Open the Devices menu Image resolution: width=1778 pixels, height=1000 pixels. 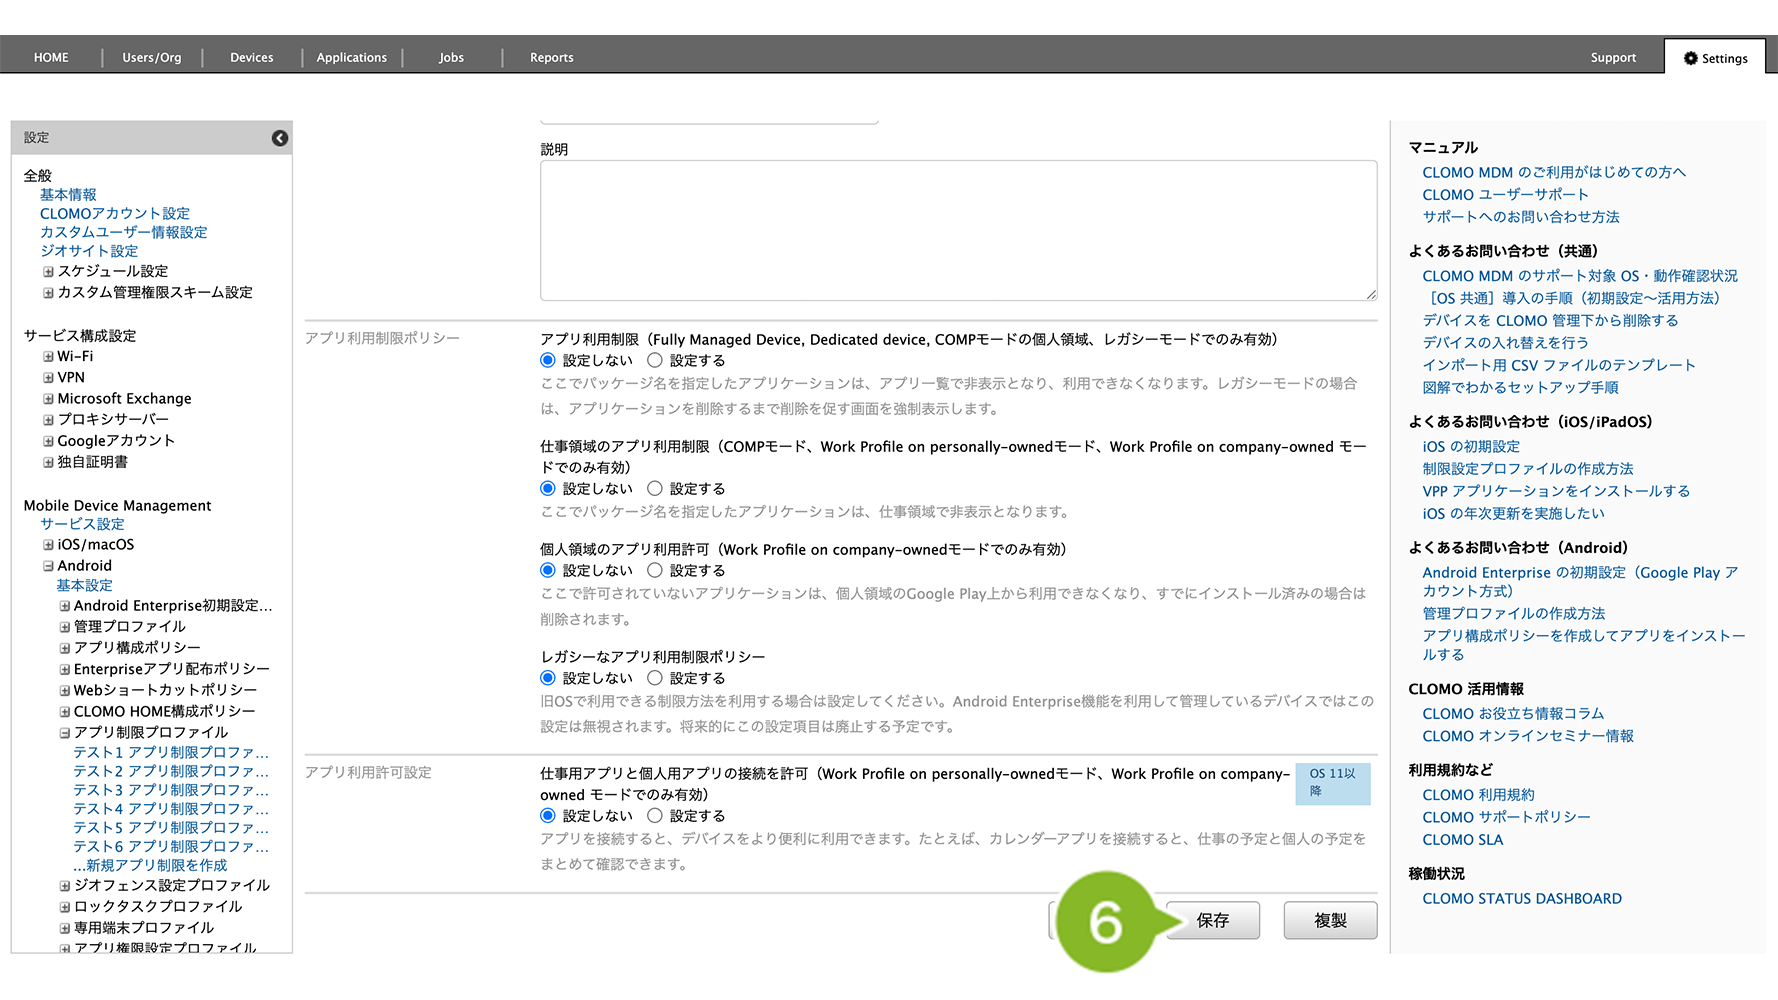tap(251, 58)
